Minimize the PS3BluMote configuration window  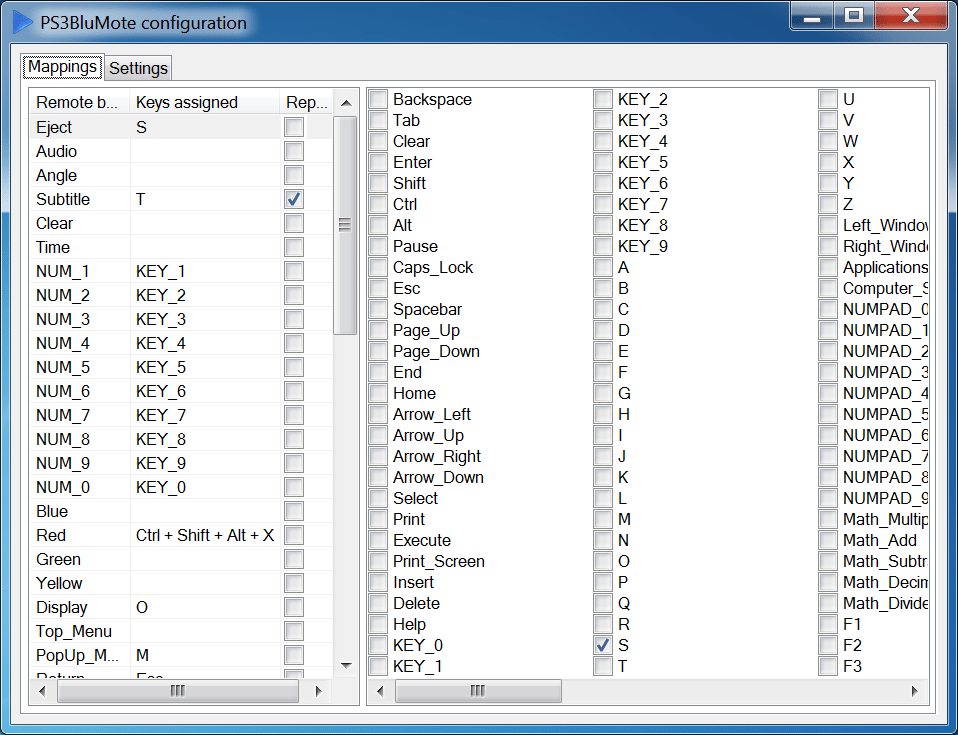[812, 16]
